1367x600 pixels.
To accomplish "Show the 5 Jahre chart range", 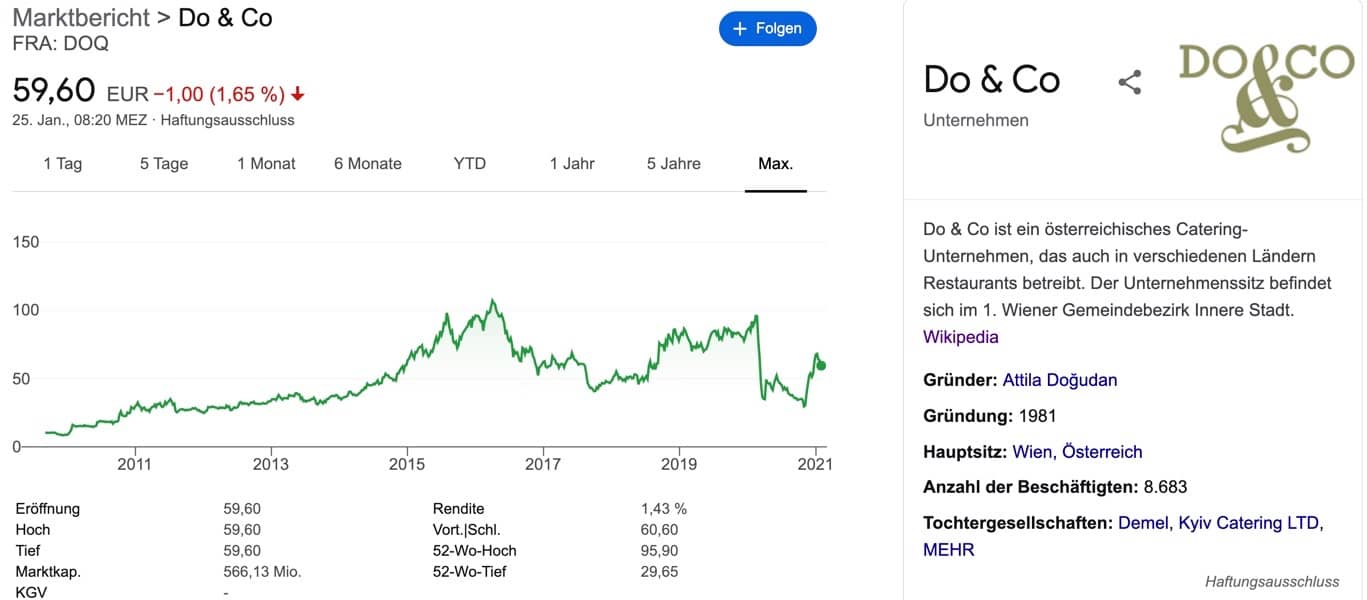I will click(674, 164).
